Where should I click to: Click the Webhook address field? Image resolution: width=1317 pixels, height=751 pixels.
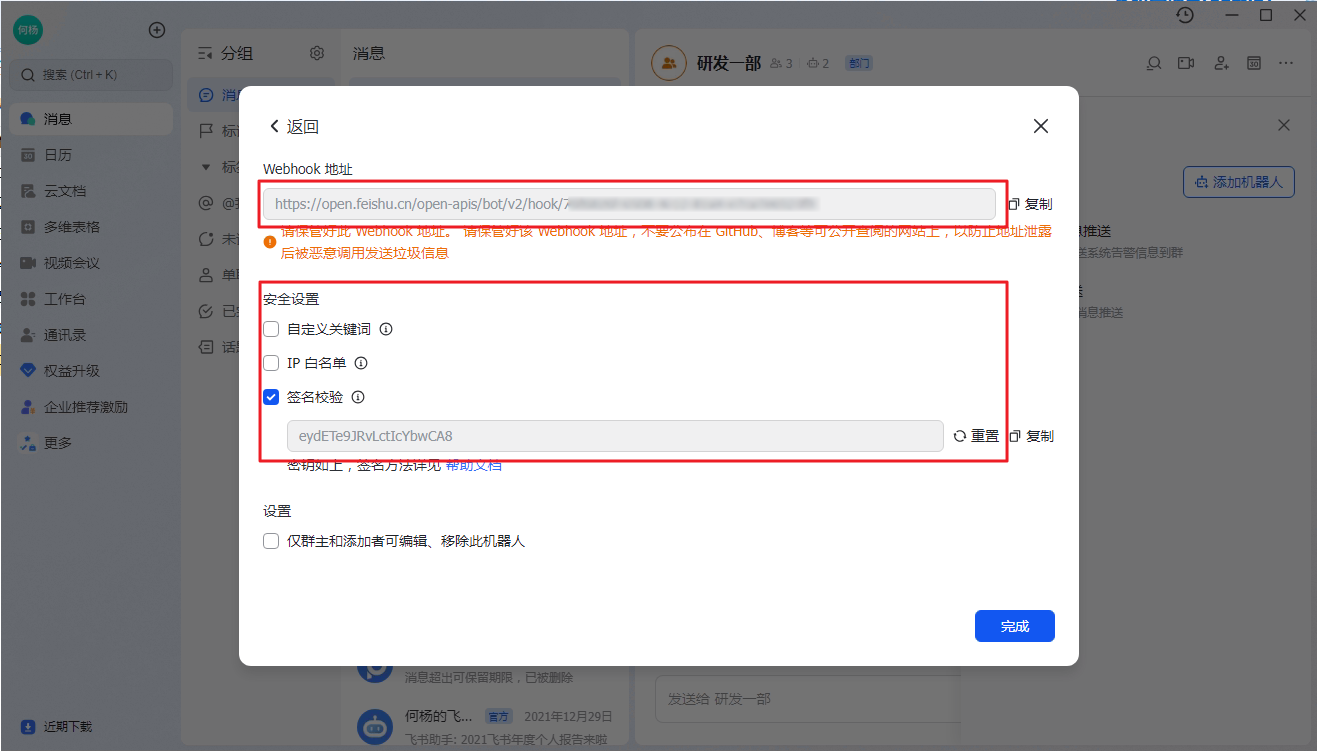tap(630, 204)
